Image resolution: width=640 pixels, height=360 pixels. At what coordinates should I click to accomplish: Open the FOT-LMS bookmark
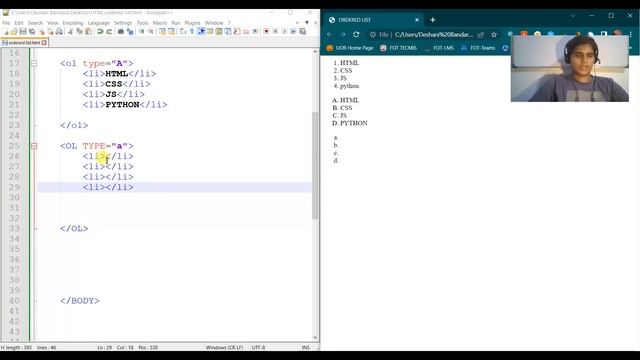439,48
